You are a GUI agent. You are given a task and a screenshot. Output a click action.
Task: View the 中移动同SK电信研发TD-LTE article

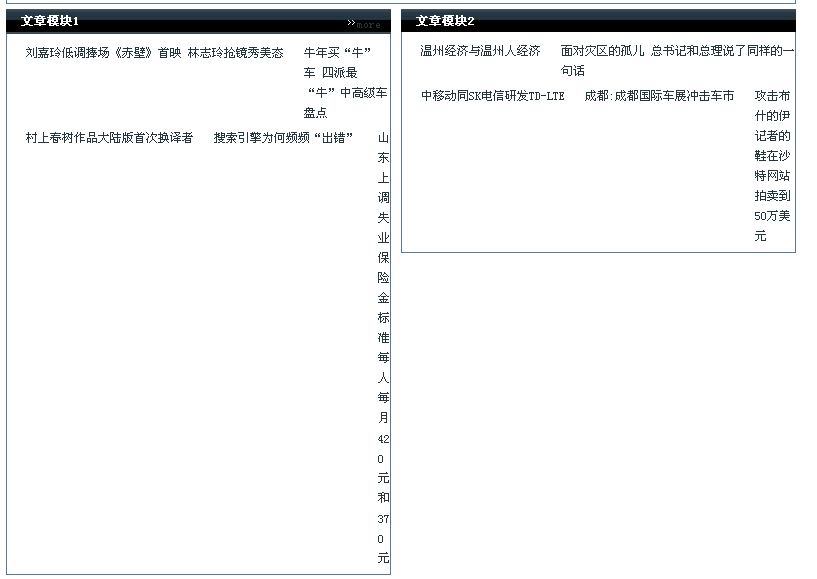(492, 96)
